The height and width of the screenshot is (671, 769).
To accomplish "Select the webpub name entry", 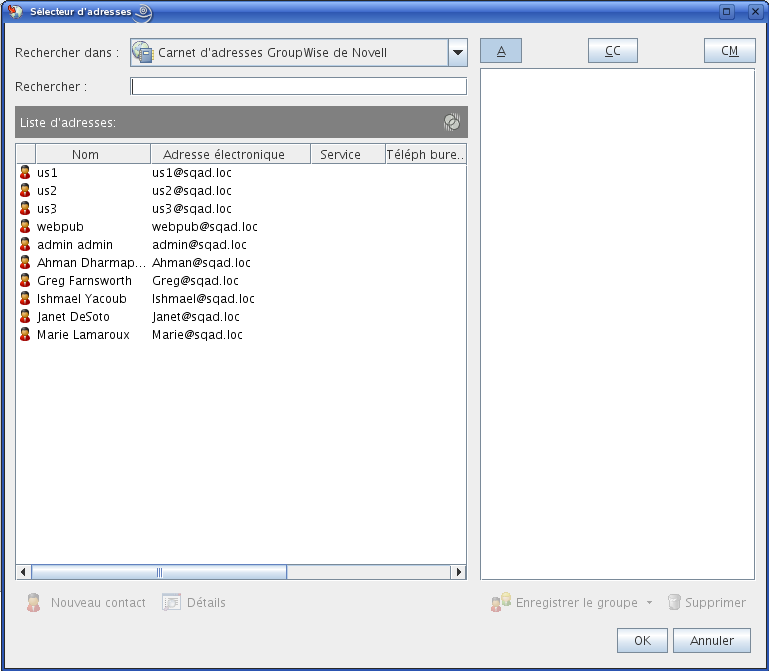I will click(60, 227).
